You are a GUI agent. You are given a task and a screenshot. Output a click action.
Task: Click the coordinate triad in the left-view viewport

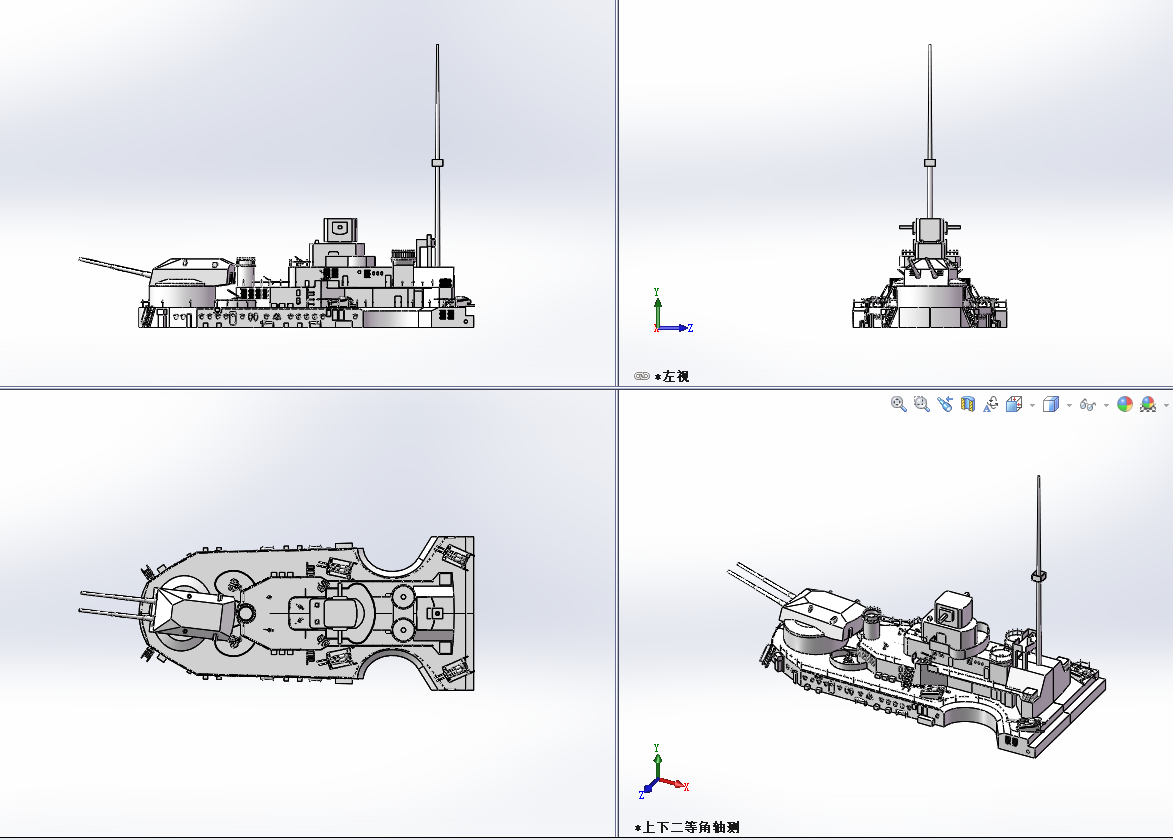(x=673, y=311)
